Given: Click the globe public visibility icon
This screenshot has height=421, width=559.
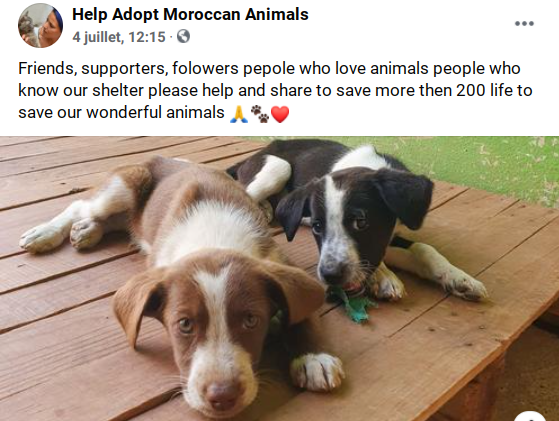Looking at the screenshot, I should [183, 36].
